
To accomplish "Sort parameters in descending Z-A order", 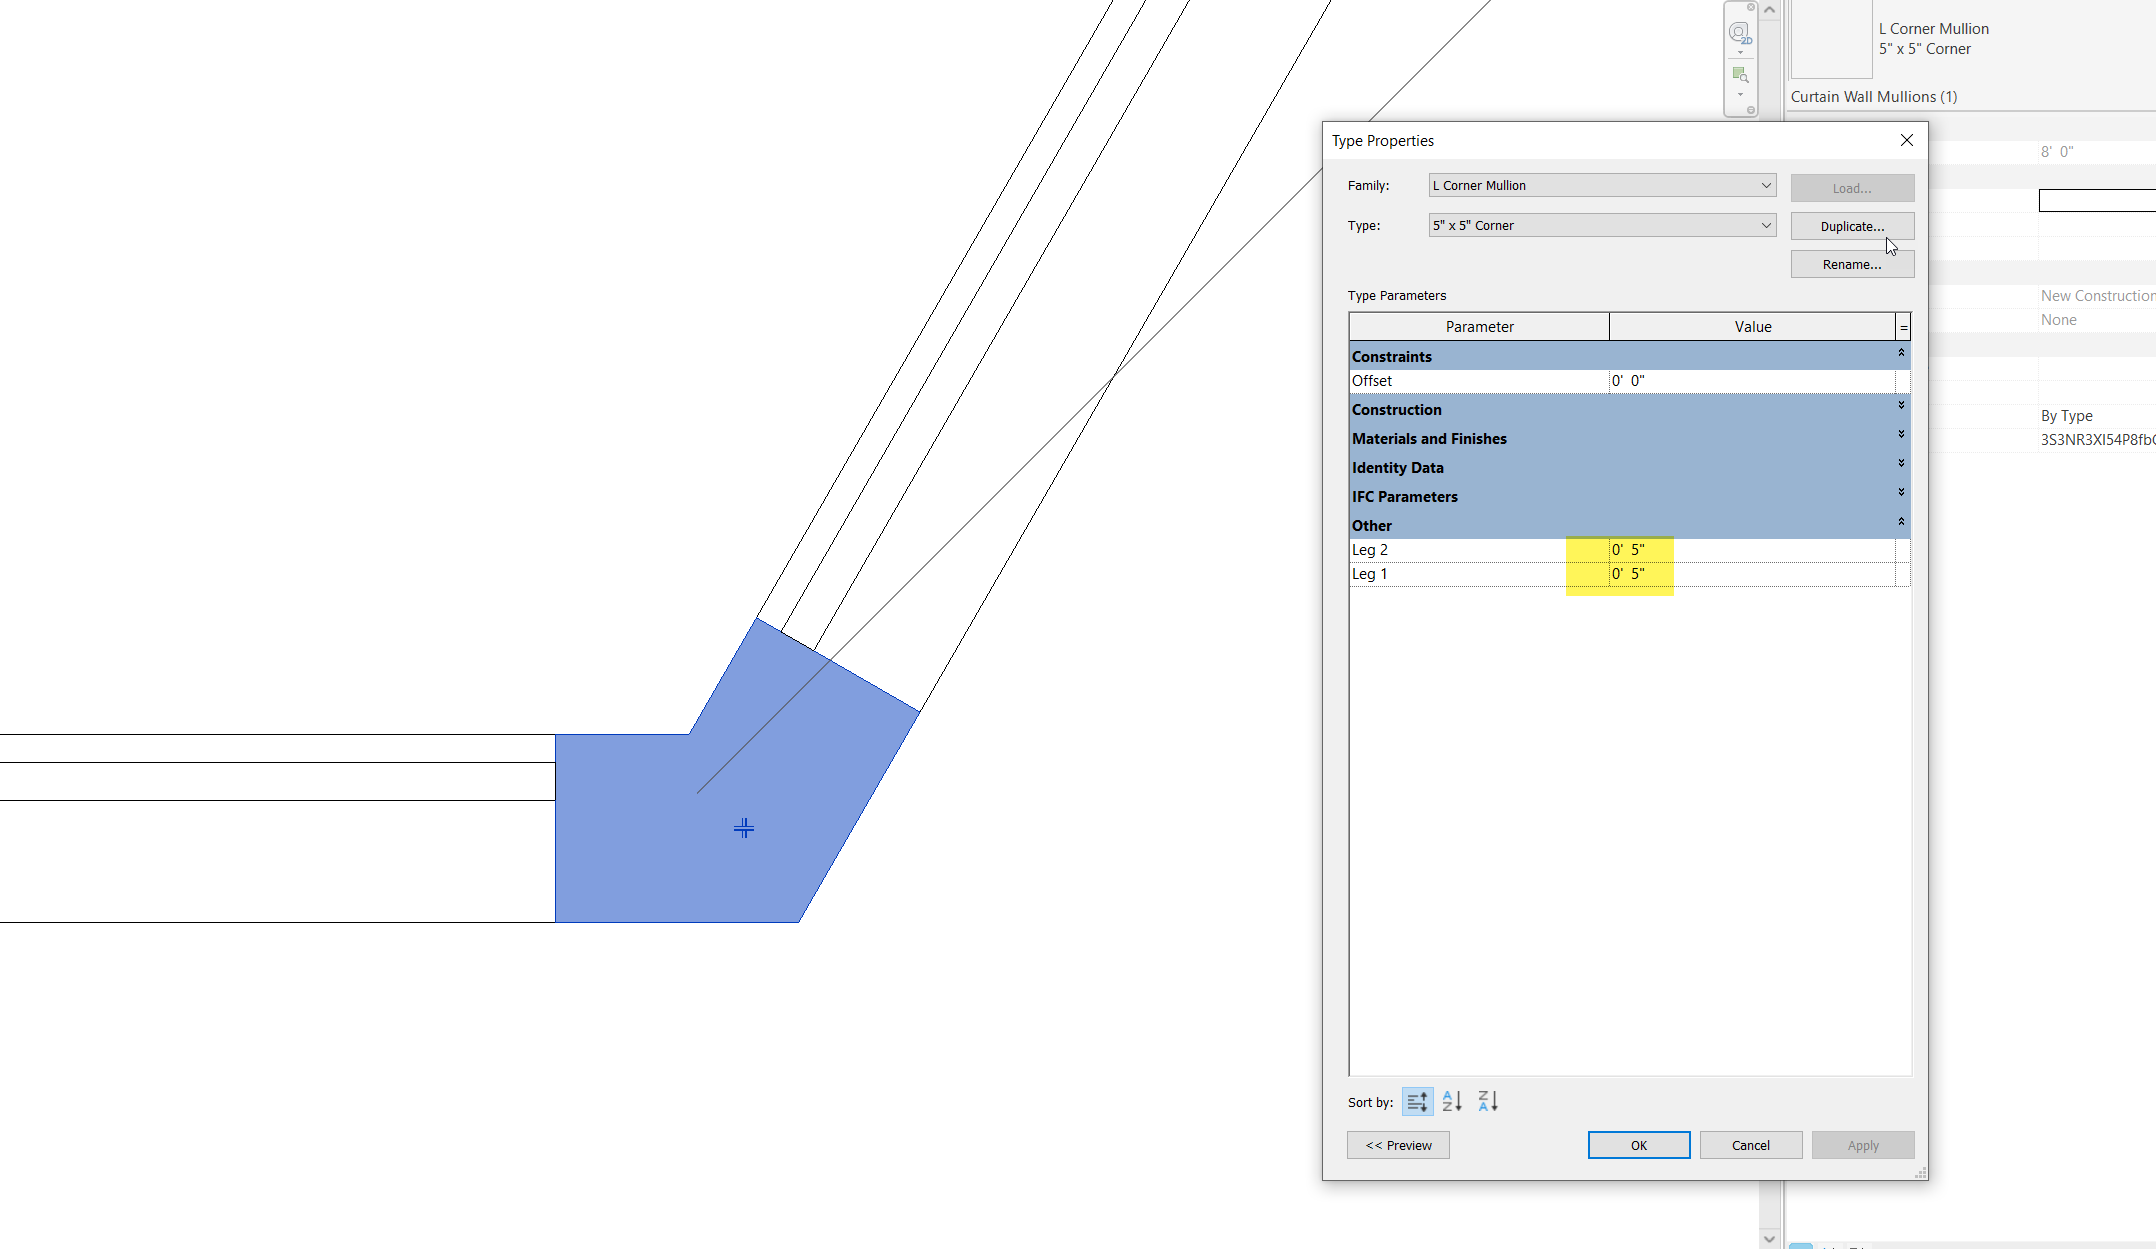I will [1487, 1101].
